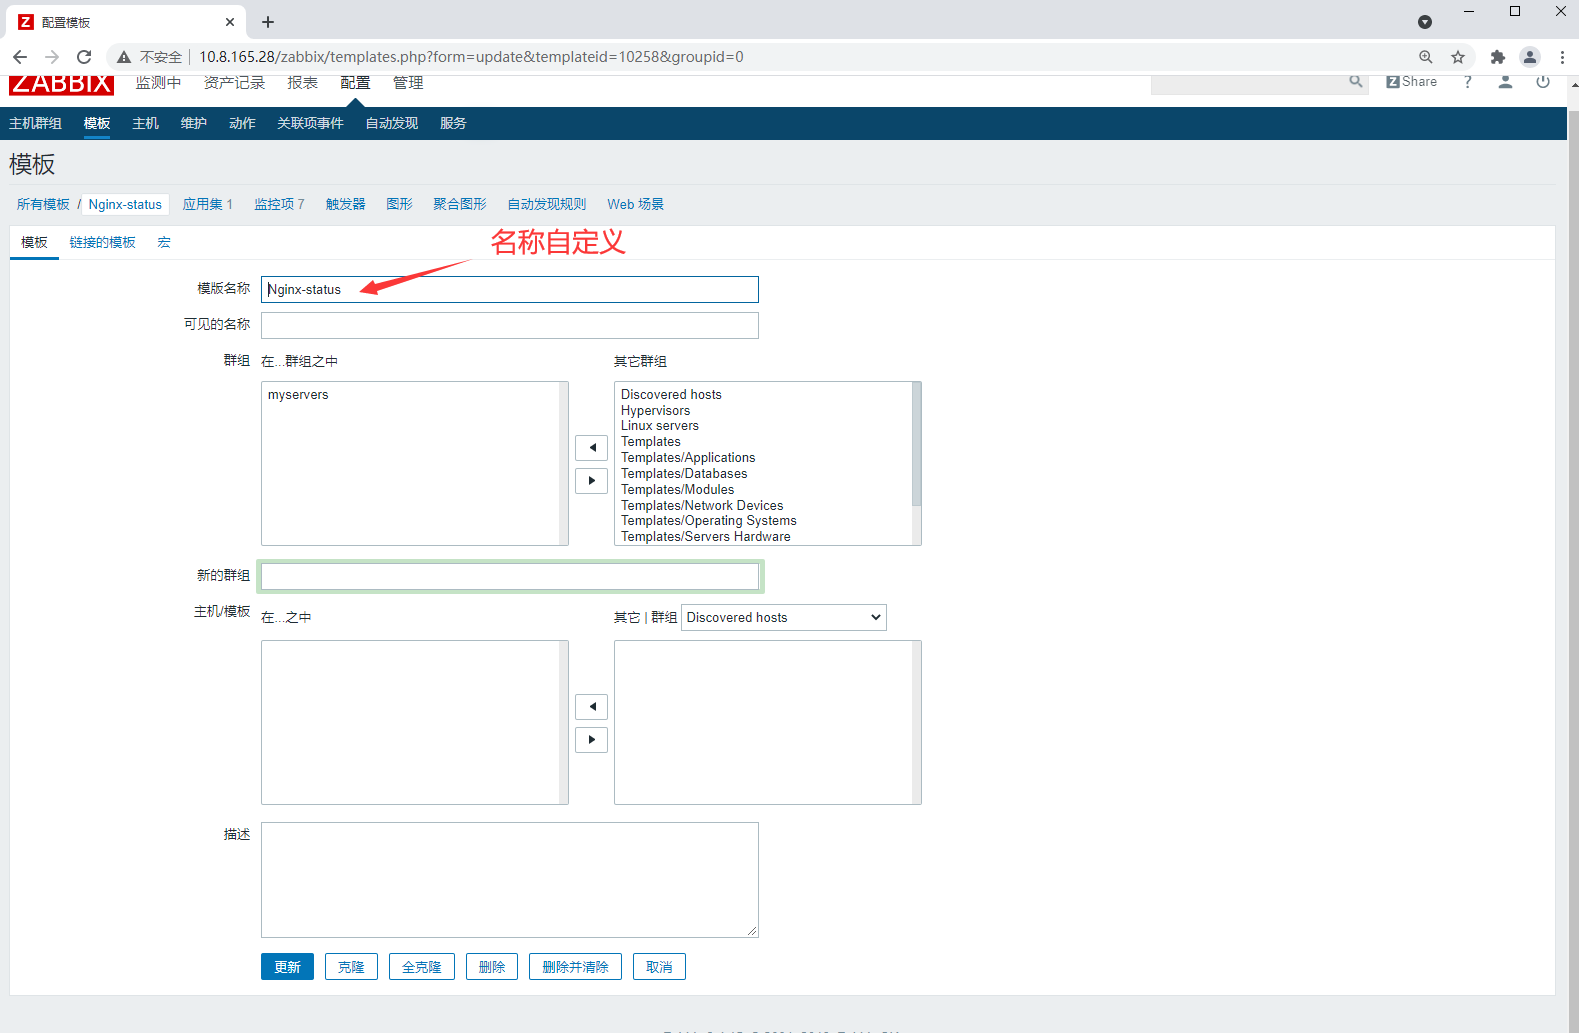Open 图形 link

click(x=400, y=204)
